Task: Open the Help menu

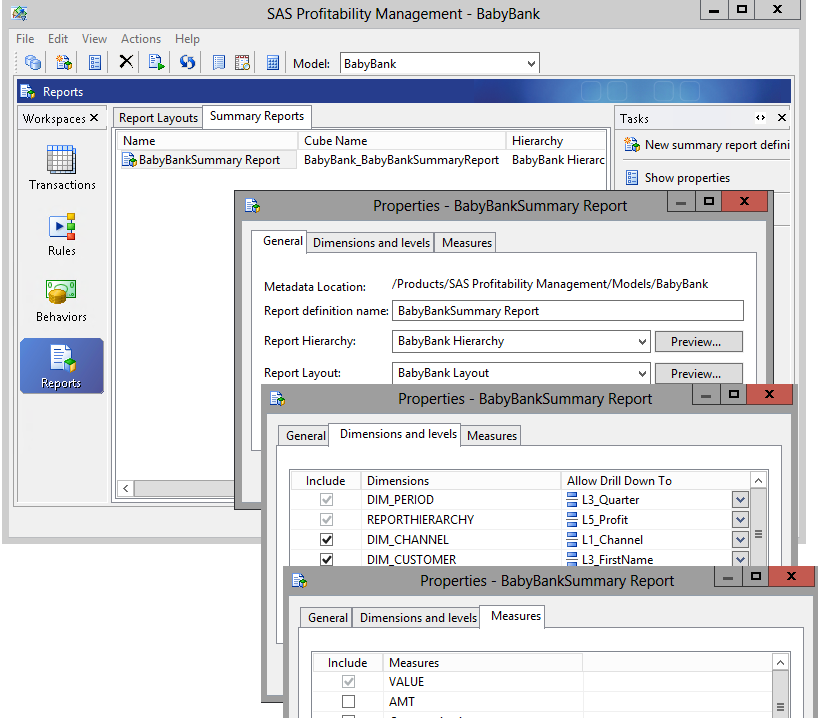Action: (187, 39)
